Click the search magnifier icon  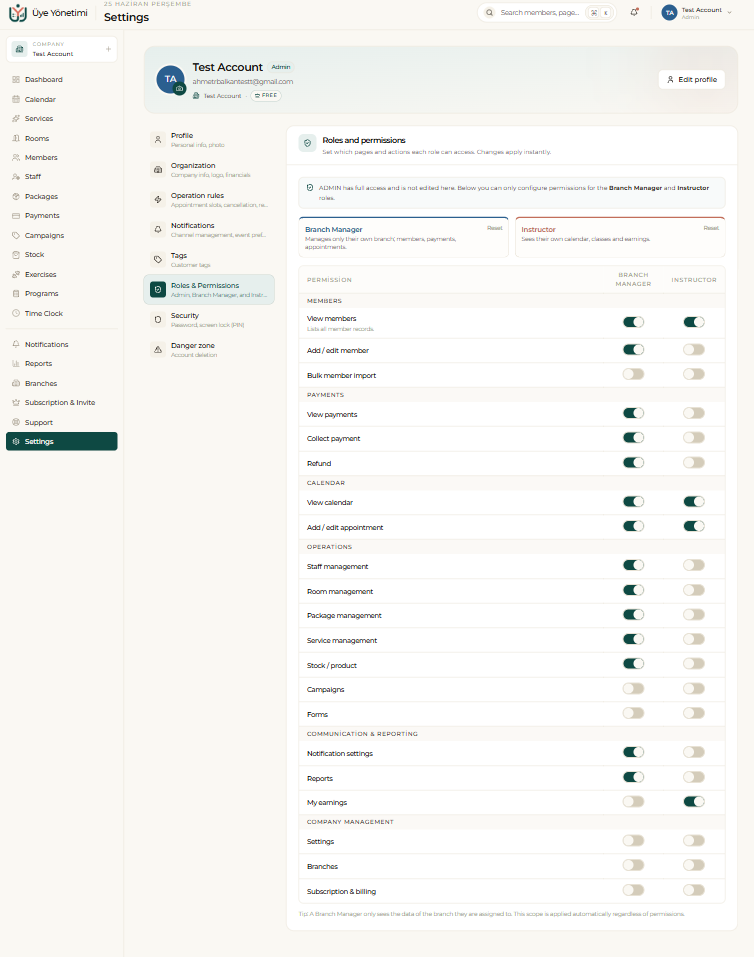pyautogui.click(x=489, y=12)
